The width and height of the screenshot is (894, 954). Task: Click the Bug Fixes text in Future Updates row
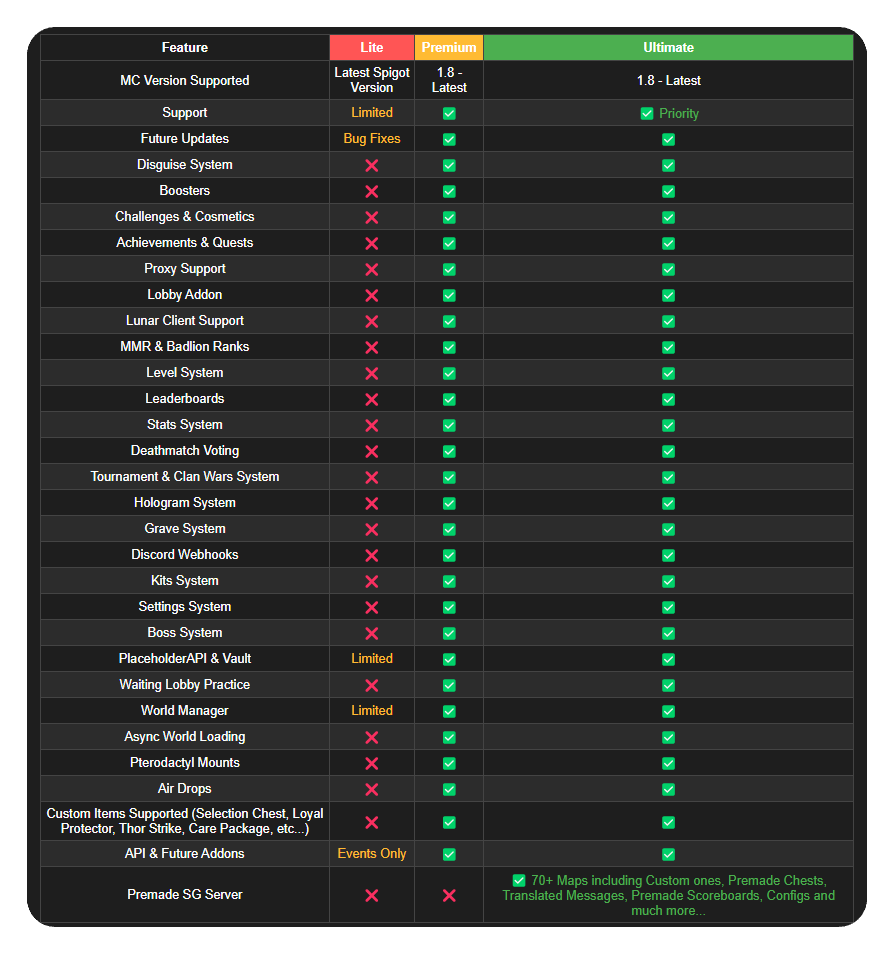click(372, 139)
